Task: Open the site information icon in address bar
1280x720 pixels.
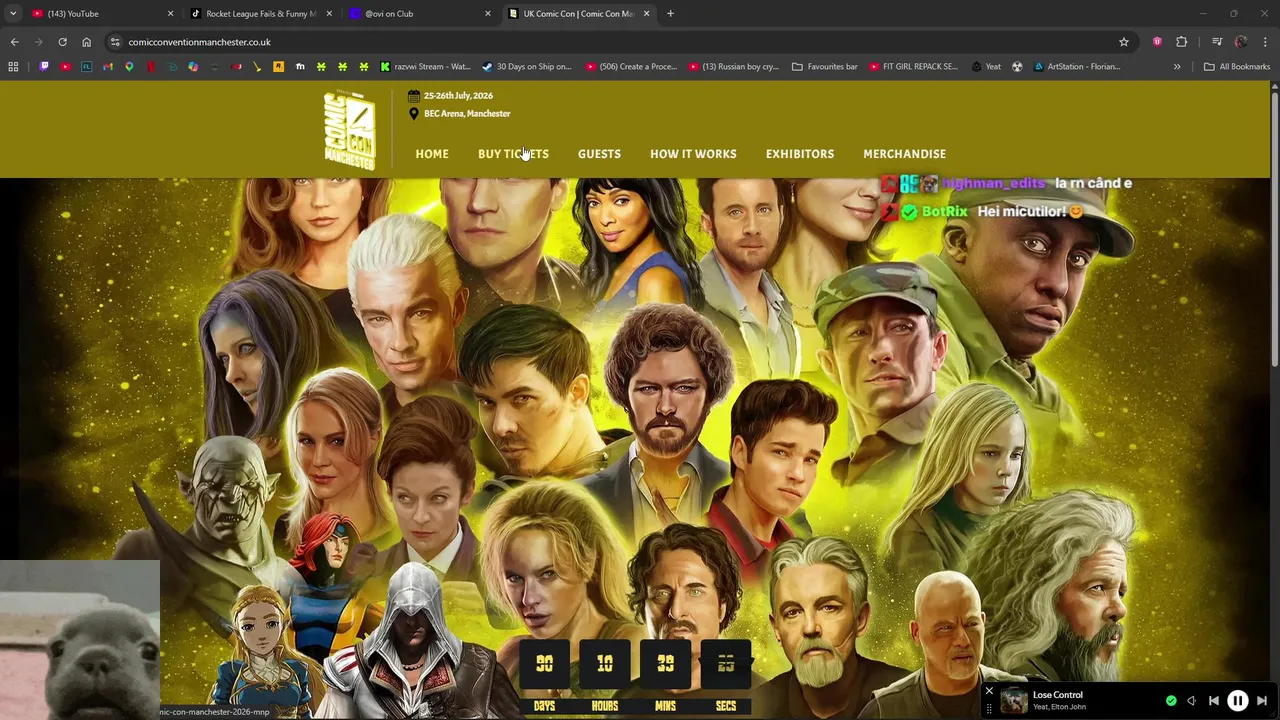Action: [x=115, y=42]
